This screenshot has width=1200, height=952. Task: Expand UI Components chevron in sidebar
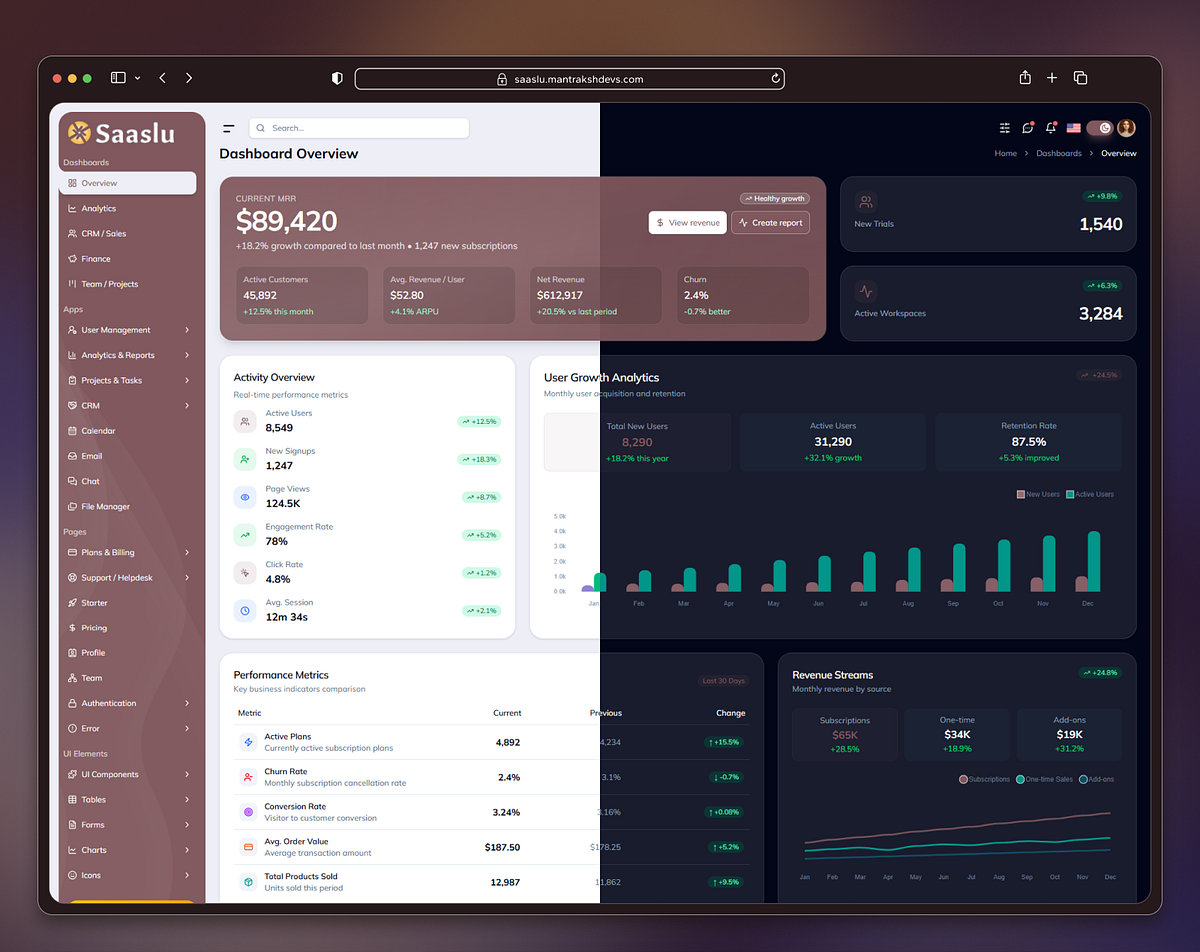187,774
